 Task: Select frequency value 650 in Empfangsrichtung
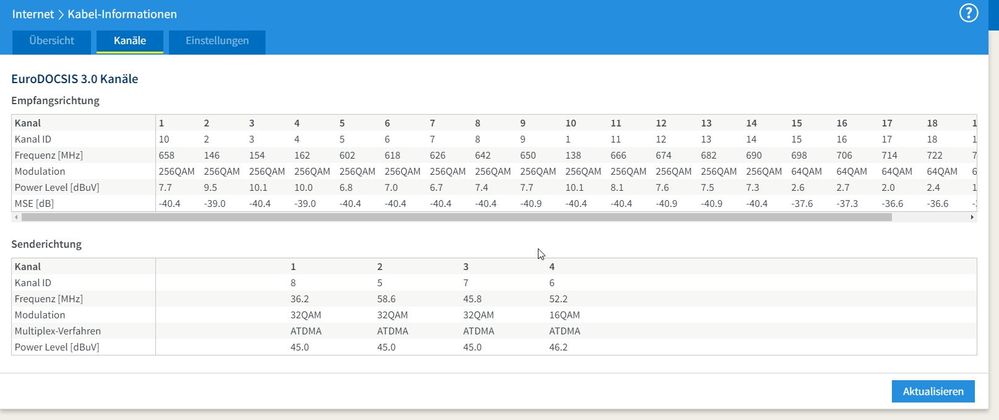pyautogui.click(x=528, y=155)
